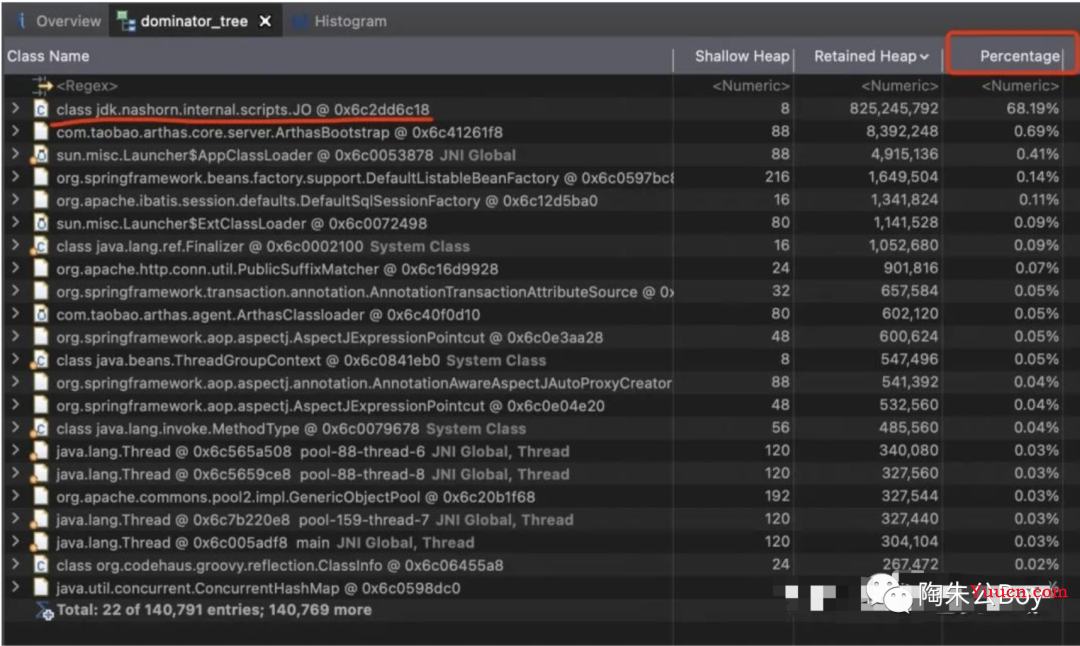Click class icon of java.lang.ref.Finalizer row
Screen dimensions: 1080x646
41,246
